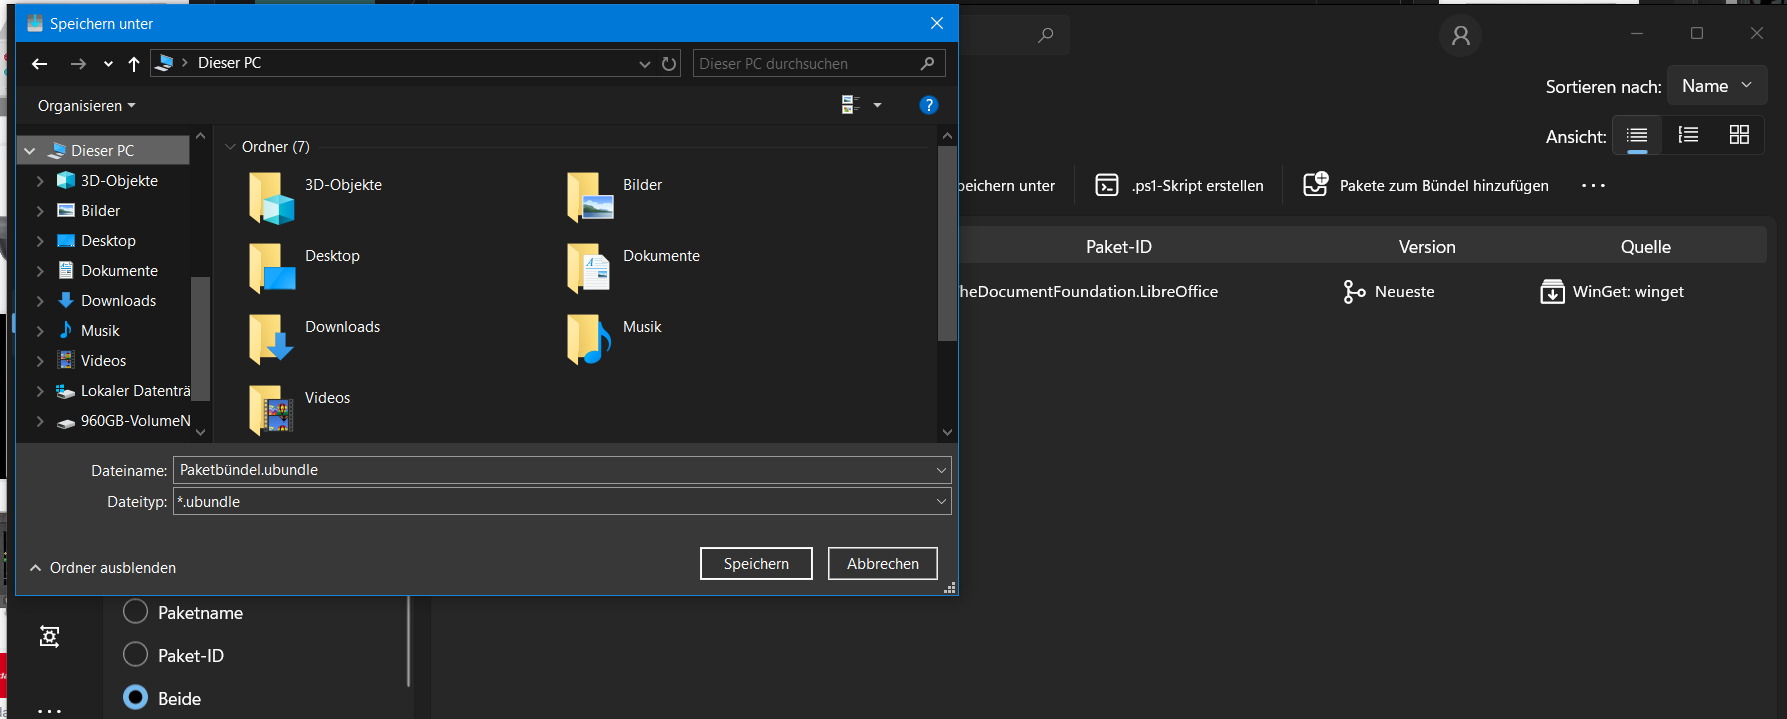Switch to the grid icons view
This screenshot has height=719, width=1787.
[1739, 135]
